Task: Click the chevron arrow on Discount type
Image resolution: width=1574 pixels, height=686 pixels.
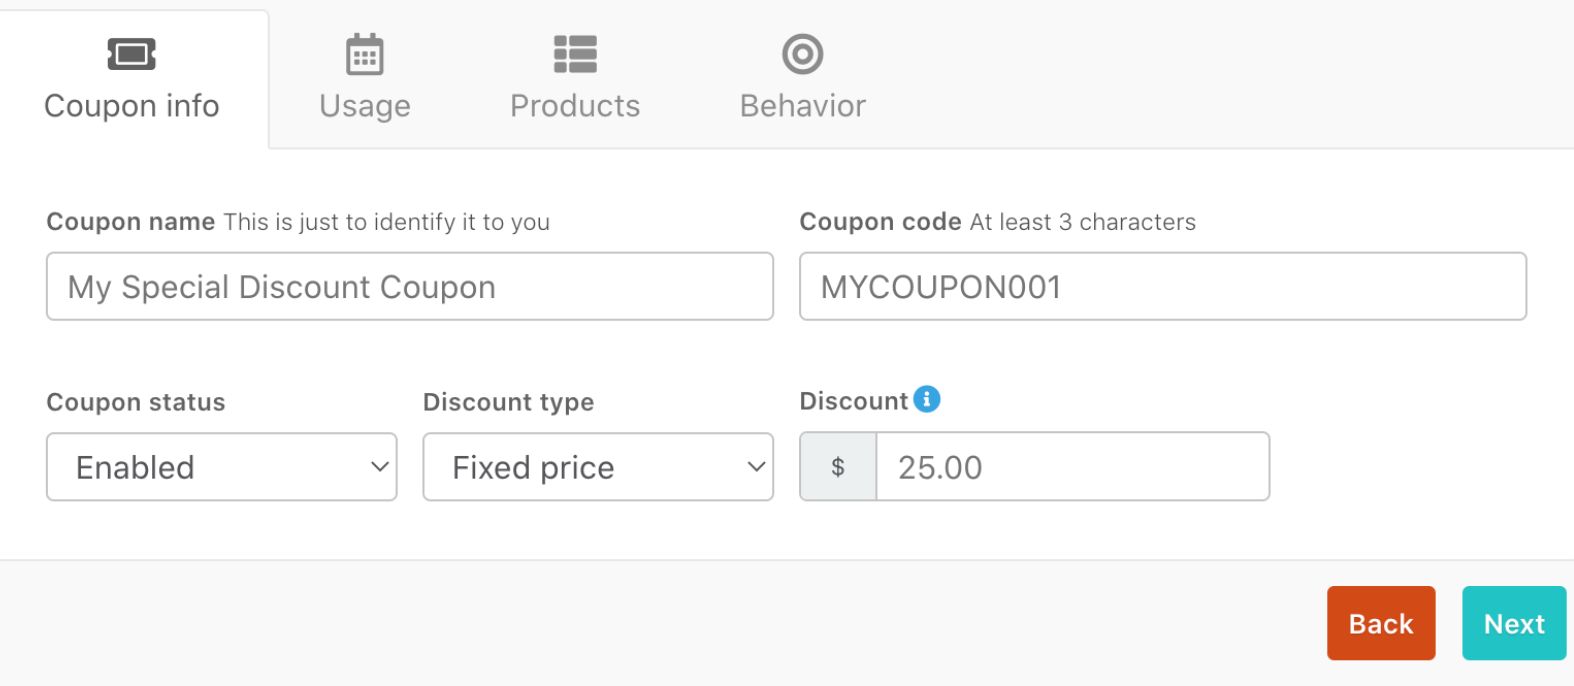Action: [x=756, y=467]
